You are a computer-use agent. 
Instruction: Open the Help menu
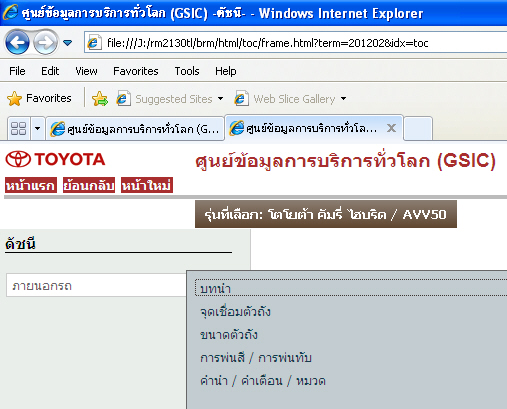pos(226,71)
